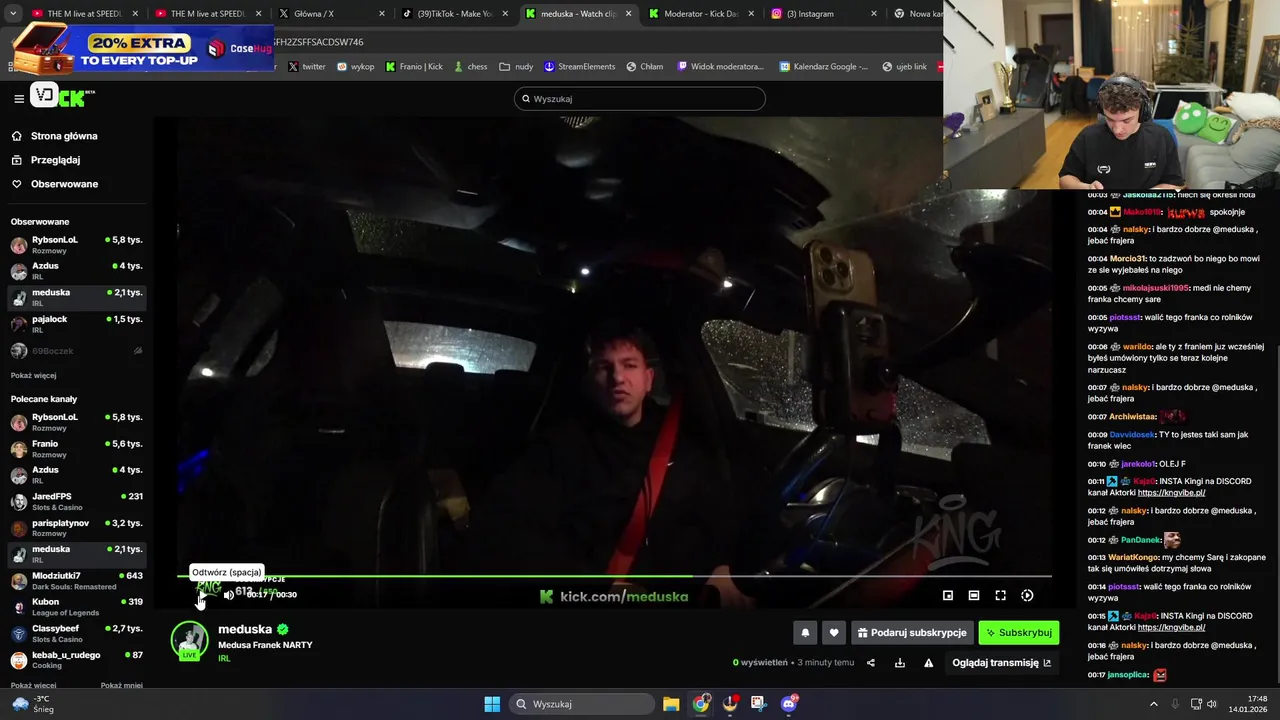
Task: Open the StreamElements bookmark
Action: 580,66
